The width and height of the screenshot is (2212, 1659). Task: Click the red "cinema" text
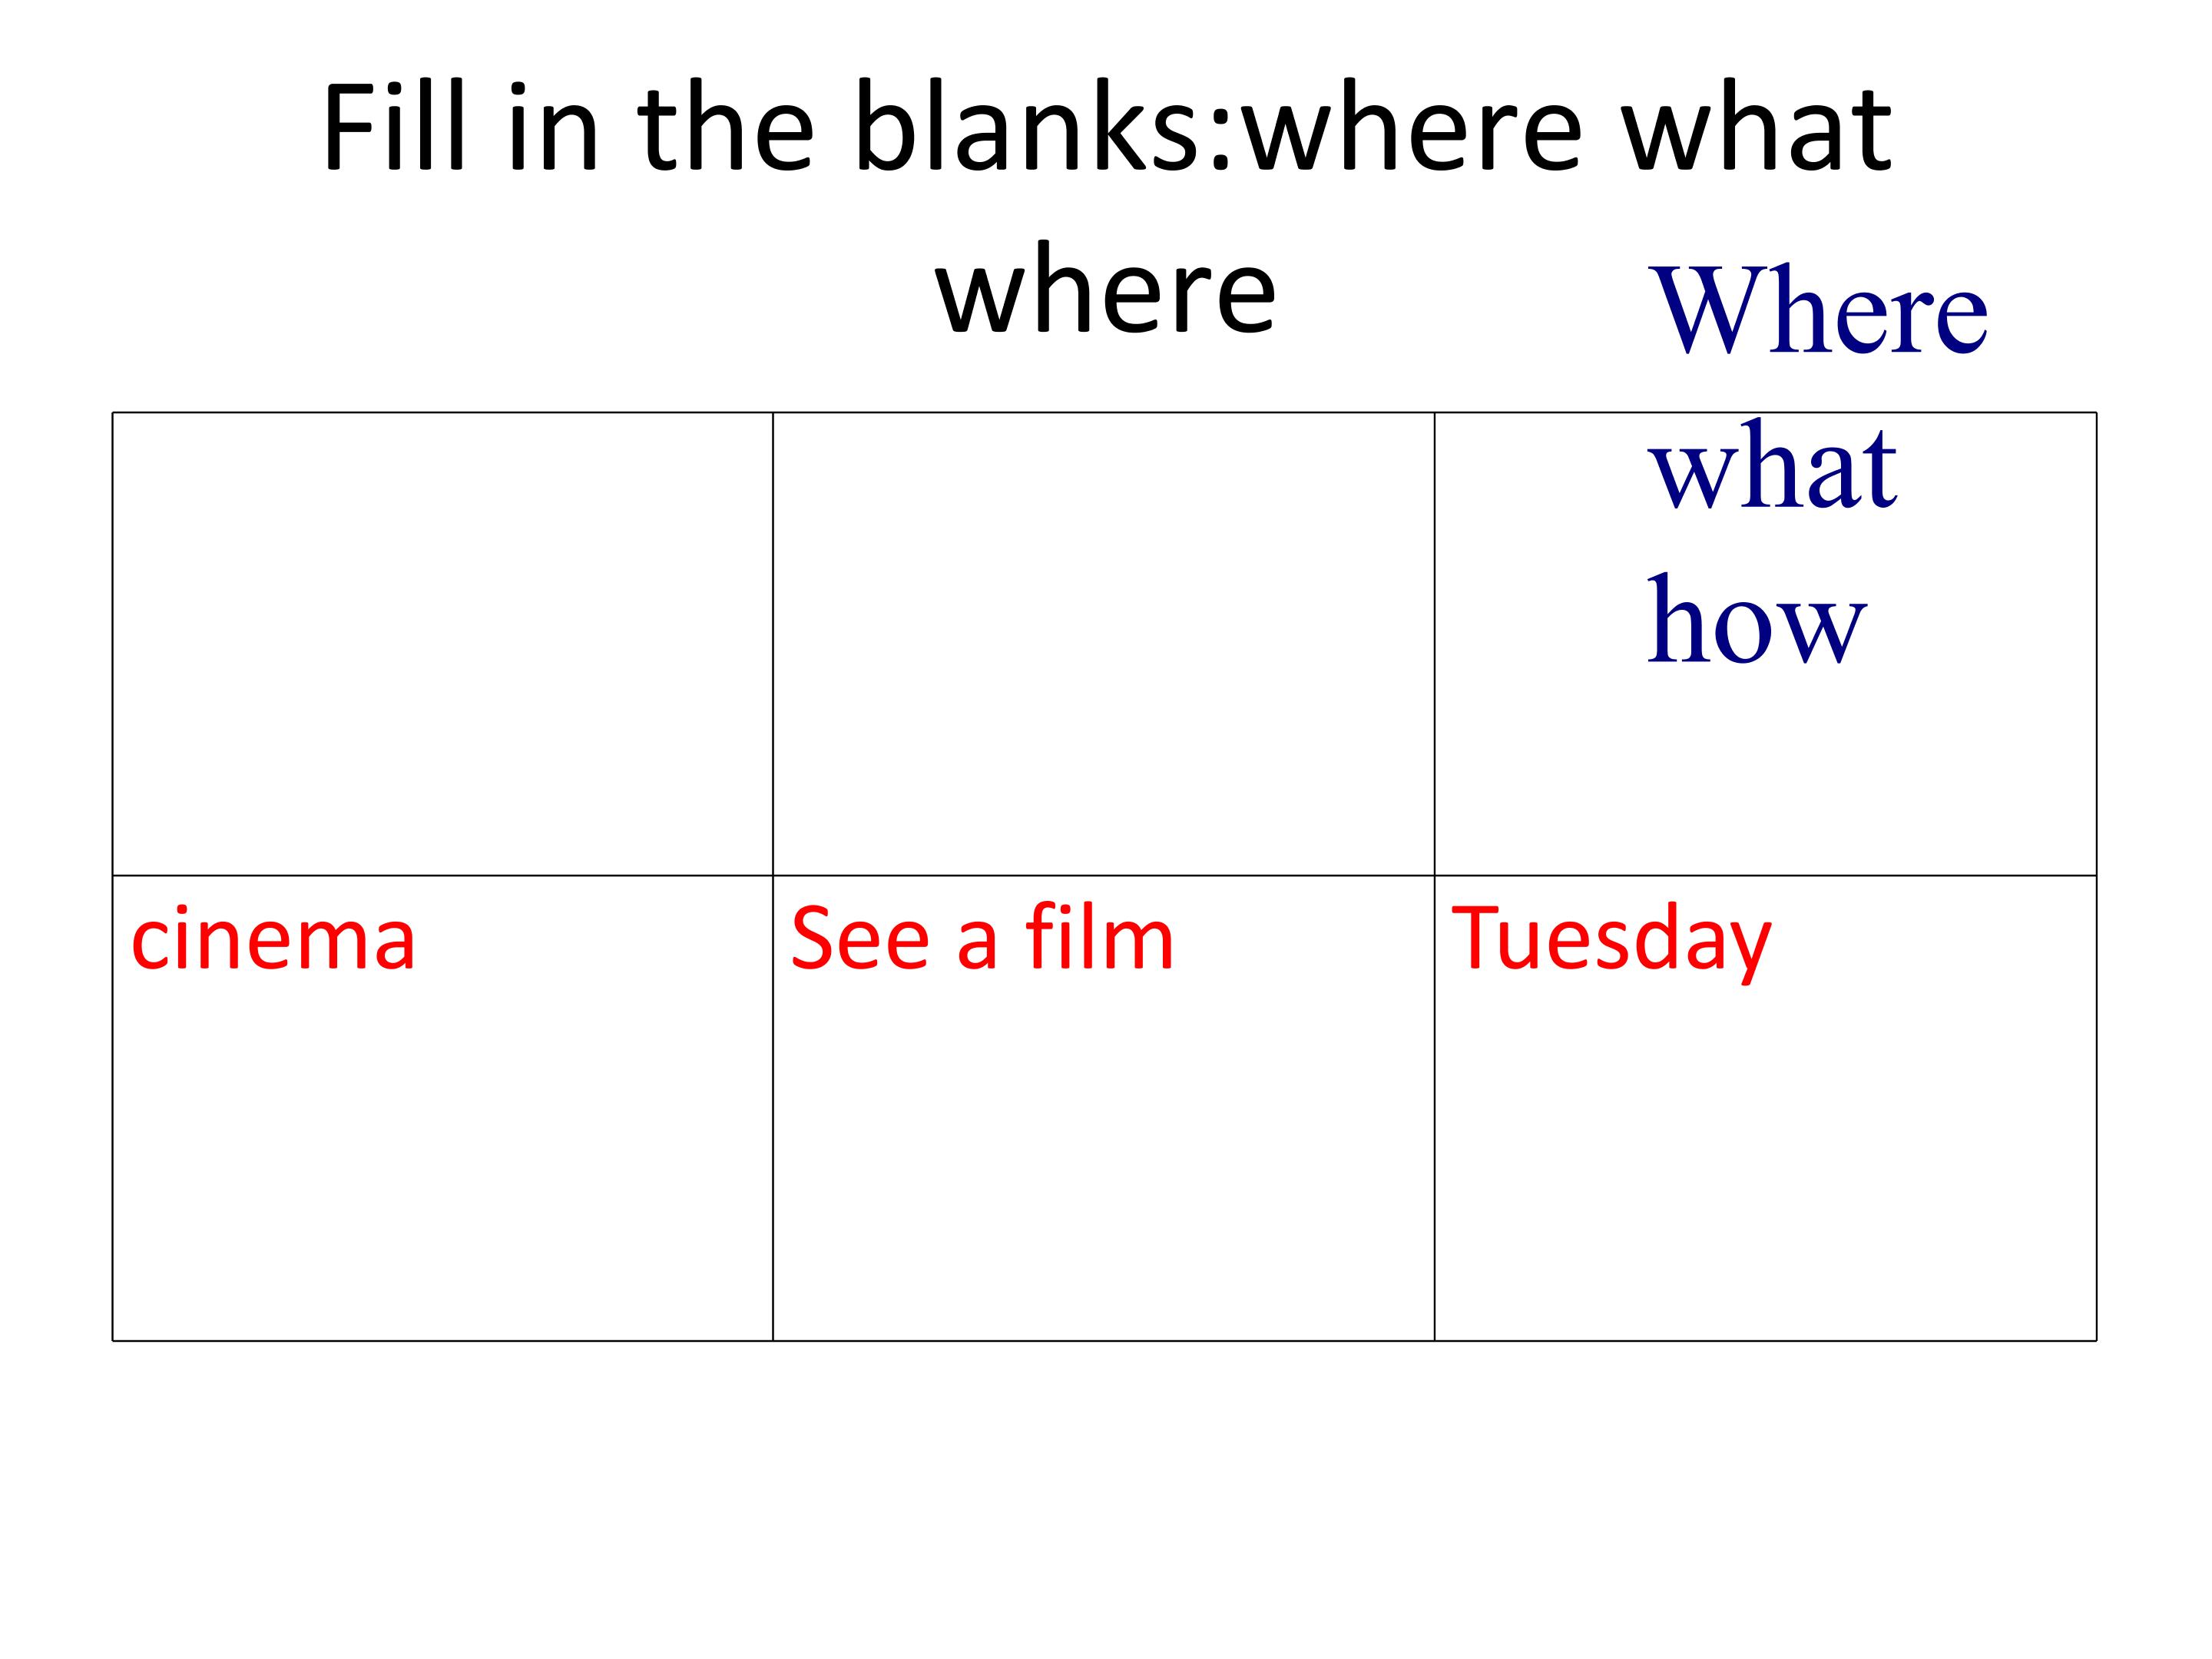[x=273, y=939]
